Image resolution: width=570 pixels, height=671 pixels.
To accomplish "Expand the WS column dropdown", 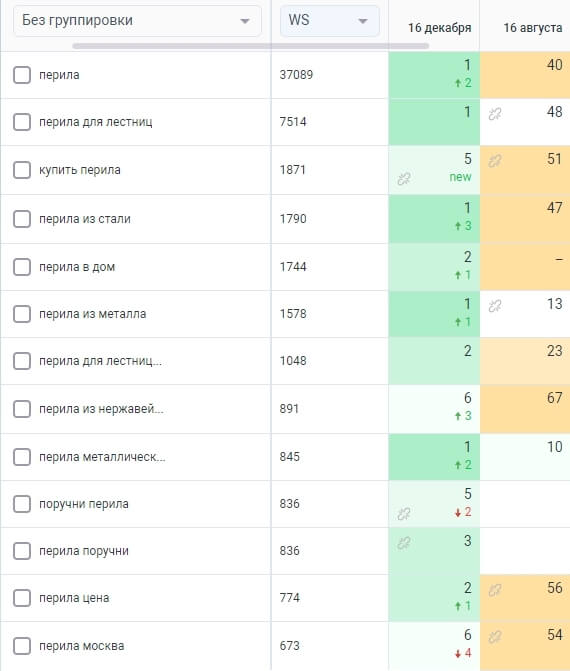I will 330,21.
